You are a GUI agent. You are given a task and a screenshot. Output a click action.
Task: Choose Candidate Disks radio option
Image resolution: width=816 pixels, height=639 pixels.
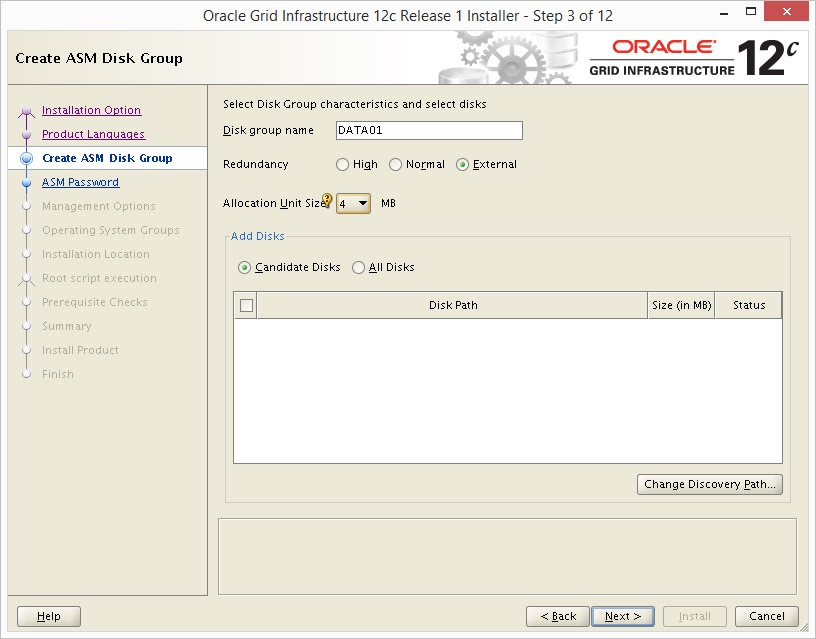244,267
